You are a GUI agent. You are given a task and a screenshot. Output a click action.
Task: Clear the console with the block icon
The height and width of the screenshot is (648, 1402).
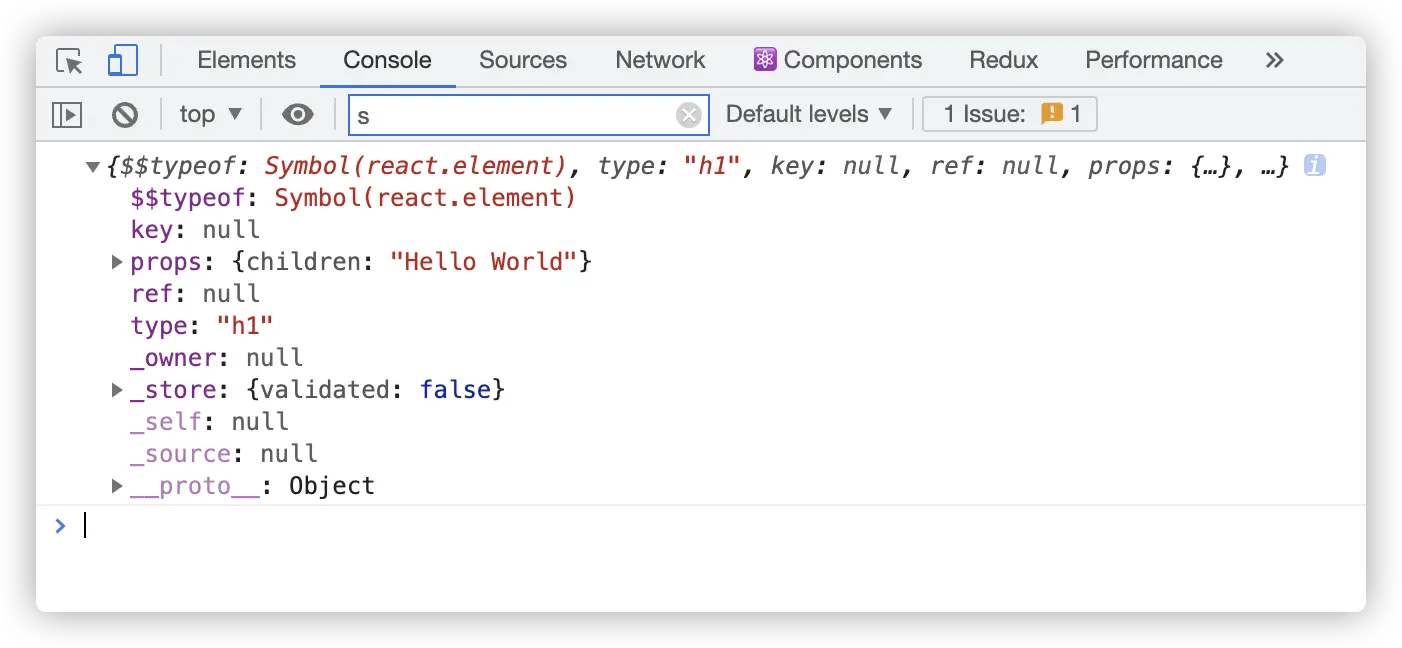(x=125, y=115)
